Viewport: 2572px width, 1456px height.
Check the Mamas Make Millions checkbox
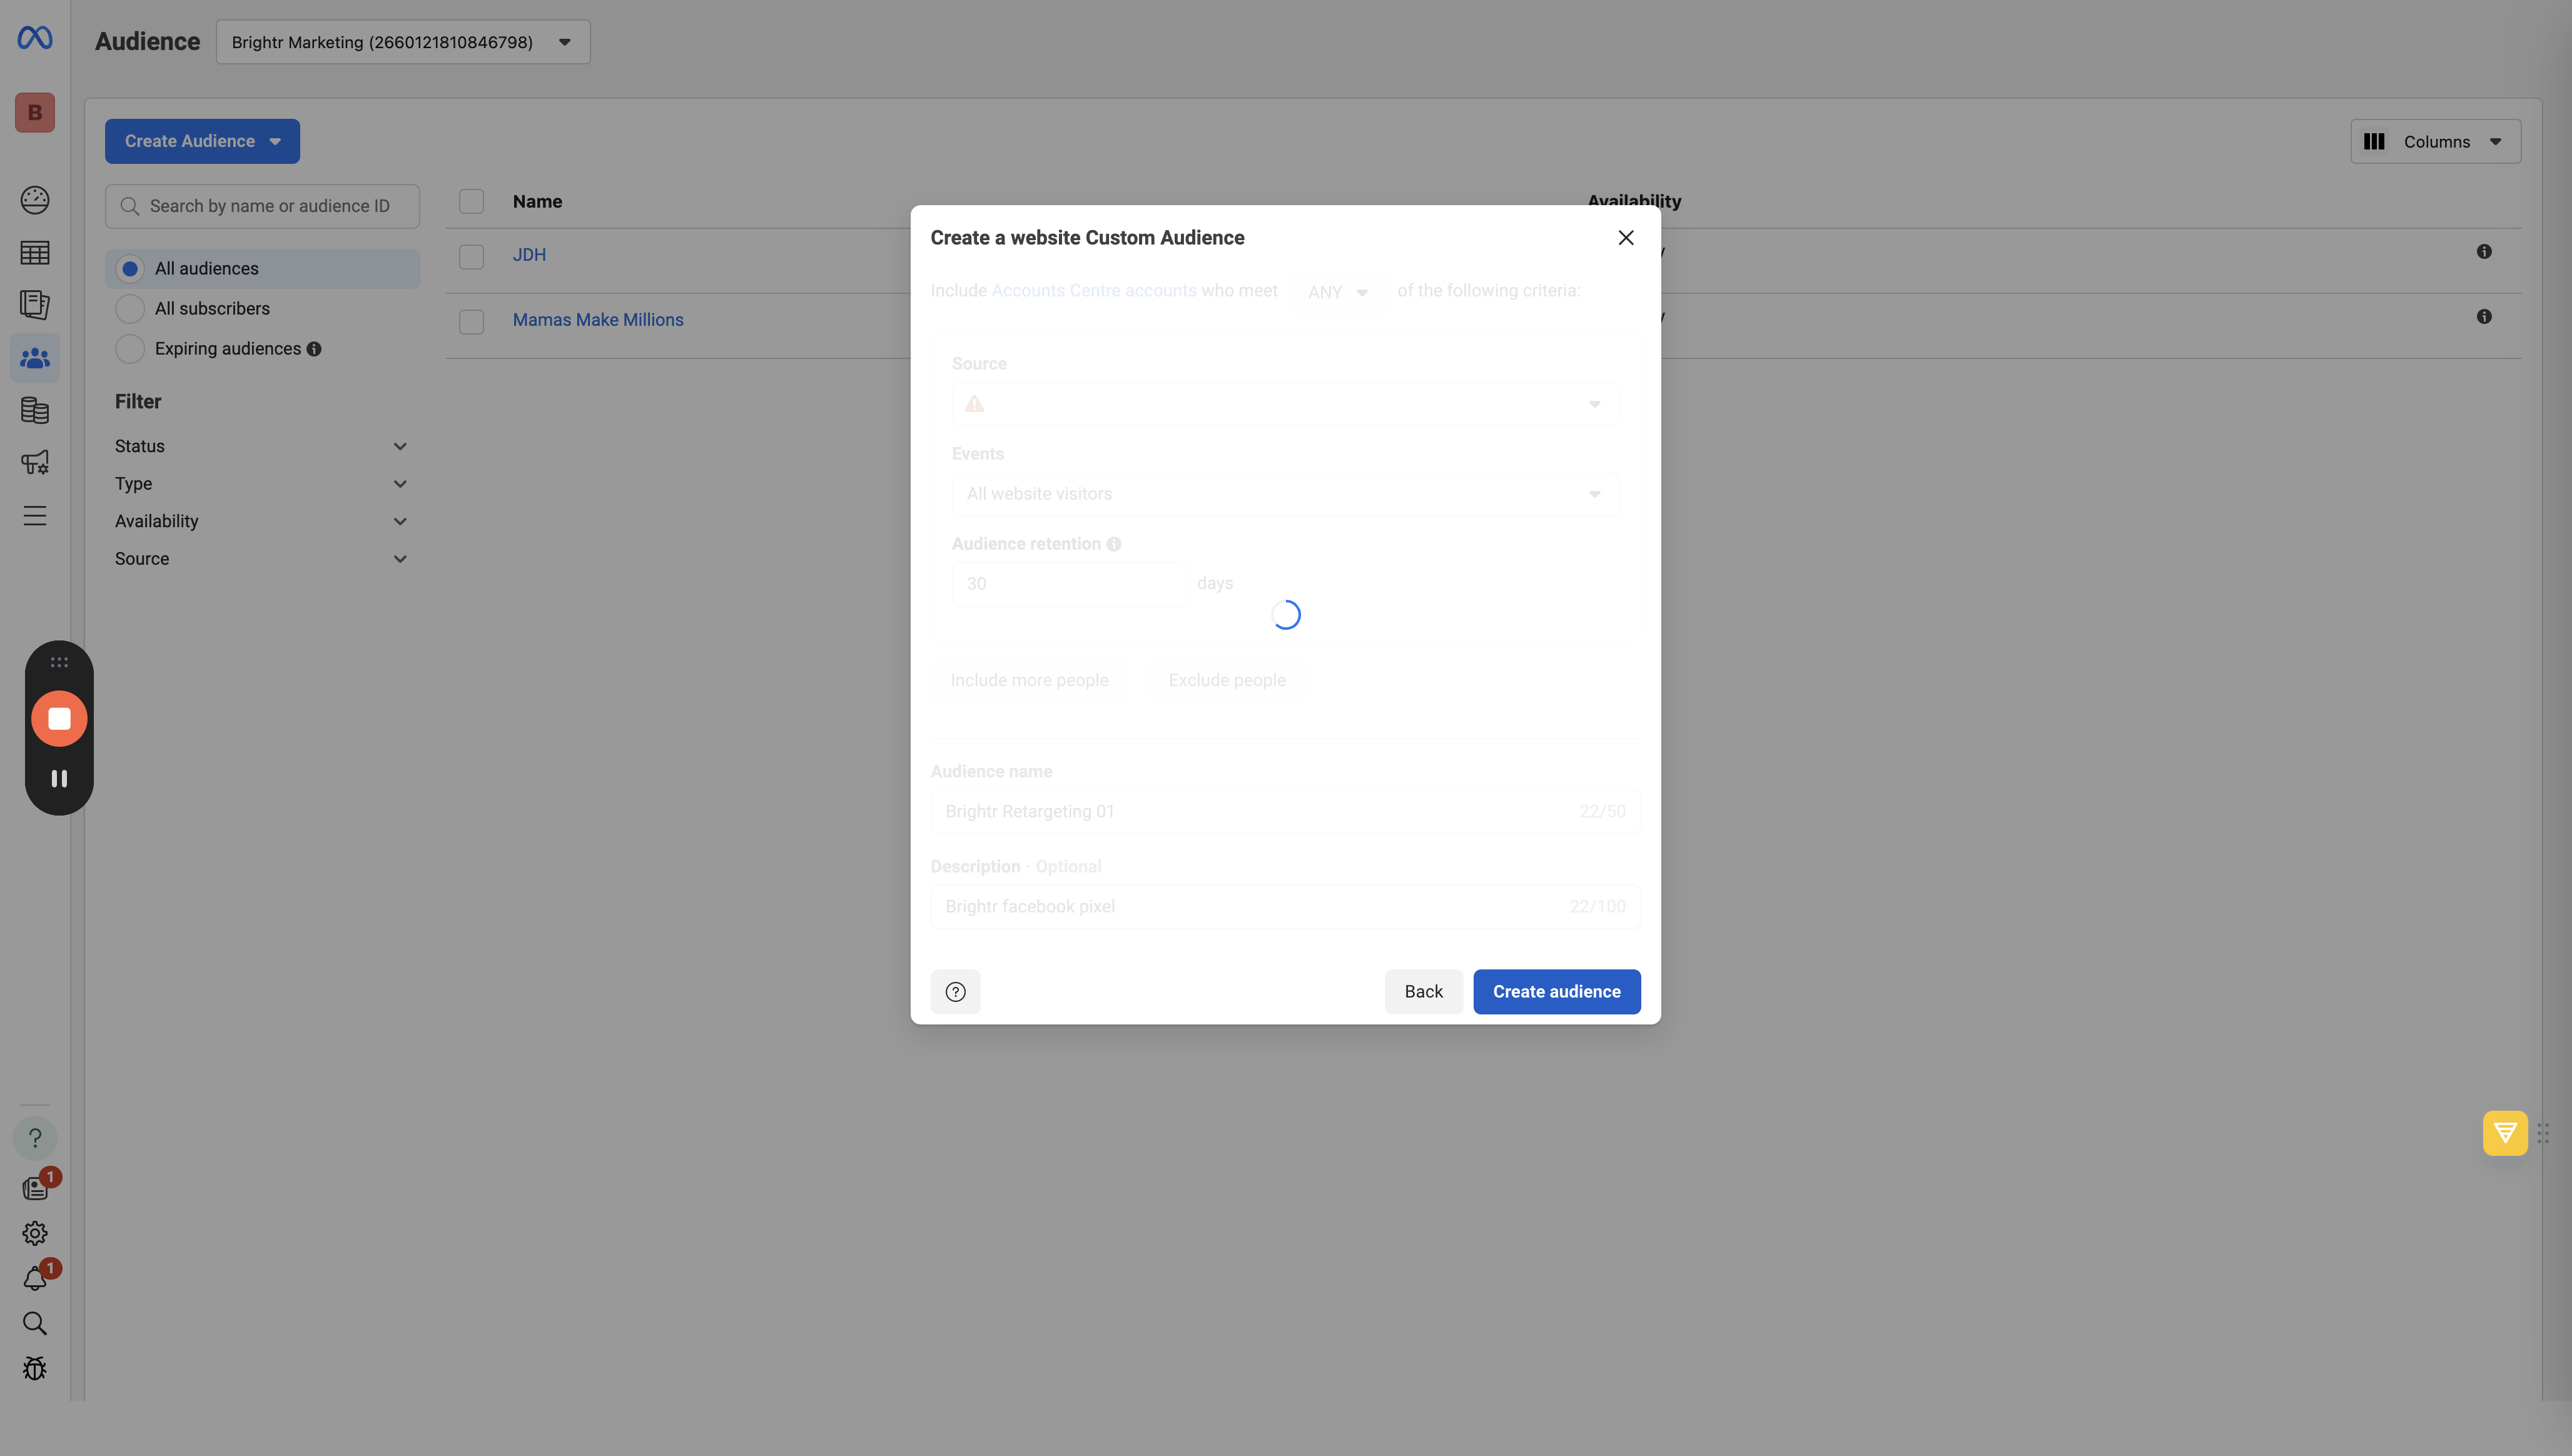(471, 321)
